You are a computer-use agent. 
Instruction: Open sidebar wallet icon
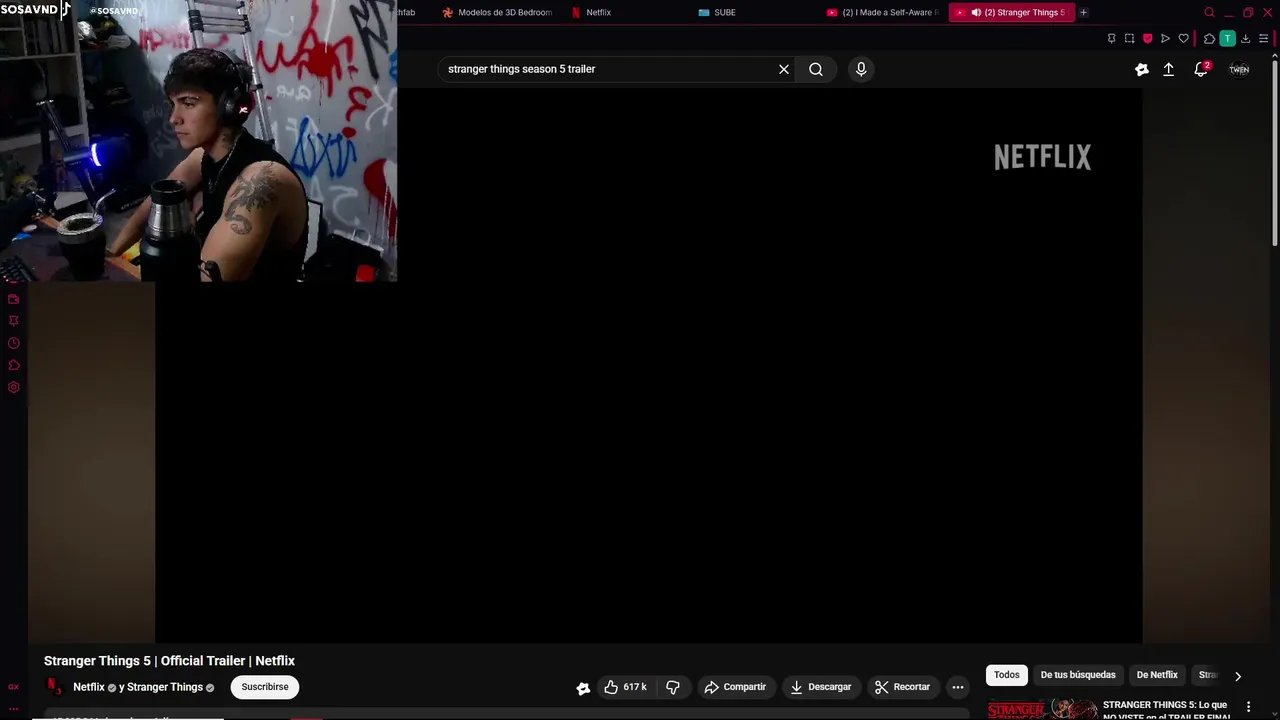pyautogui.click(x=13, y=299)
